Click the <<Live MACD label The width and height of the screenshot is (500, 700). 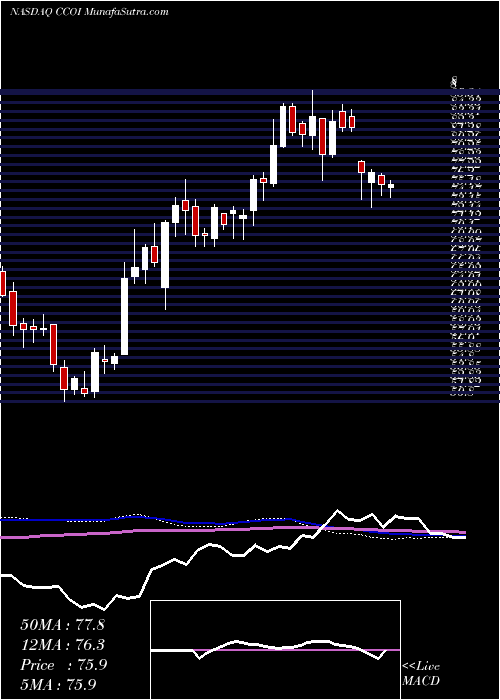[421, 674]
